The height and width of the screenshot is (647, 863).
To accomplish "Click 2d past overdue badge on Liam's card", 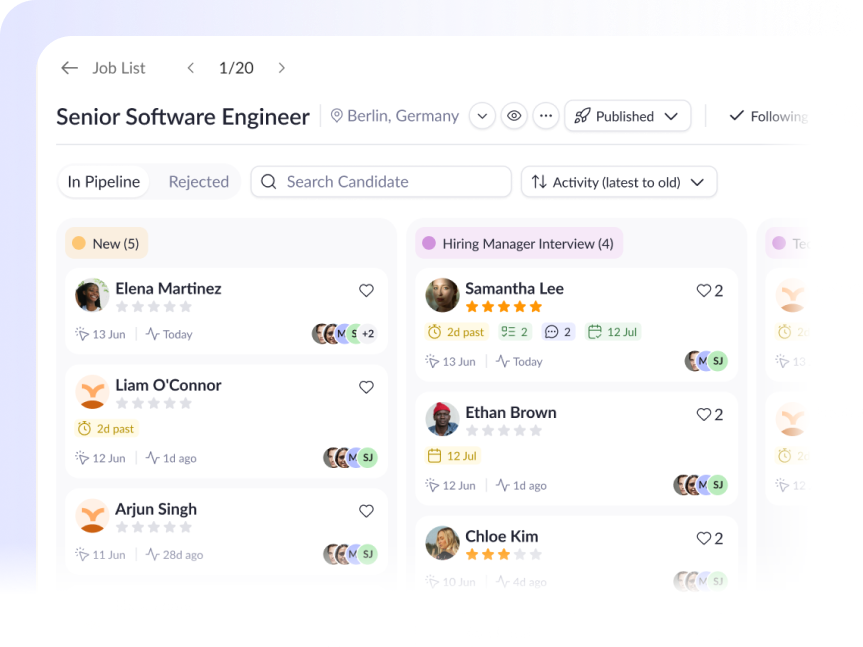I will tap(106, 429).
